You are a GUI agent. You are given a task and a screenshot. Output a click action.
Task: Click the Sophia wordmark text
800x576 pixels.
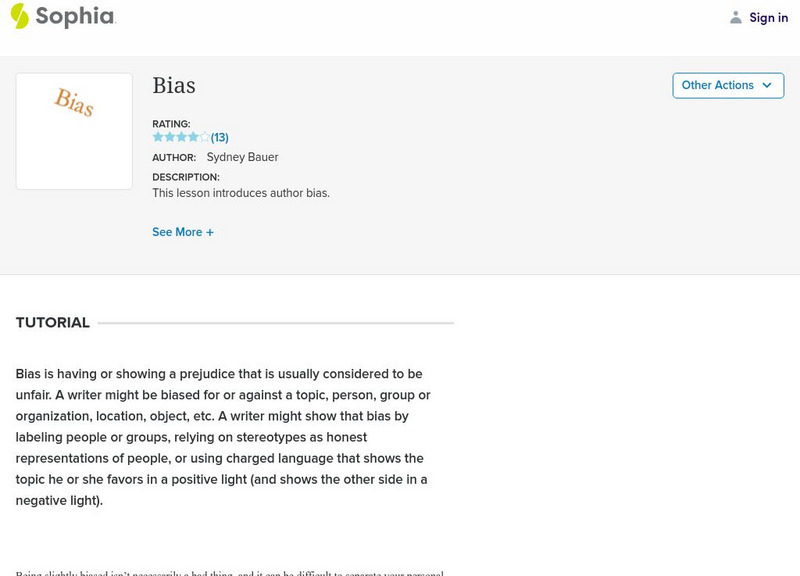(x=75, y=17)
